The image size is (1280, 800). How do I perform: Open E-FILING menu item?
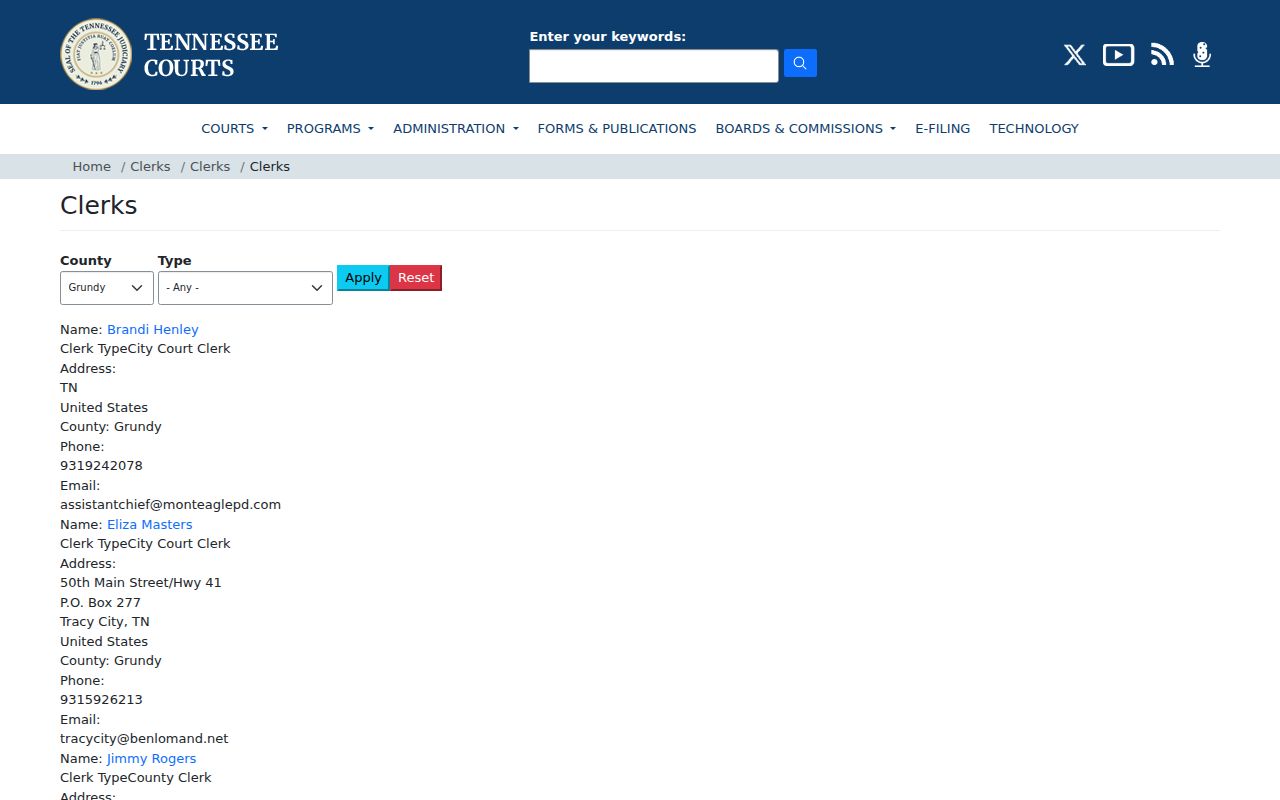coord(942,128)
